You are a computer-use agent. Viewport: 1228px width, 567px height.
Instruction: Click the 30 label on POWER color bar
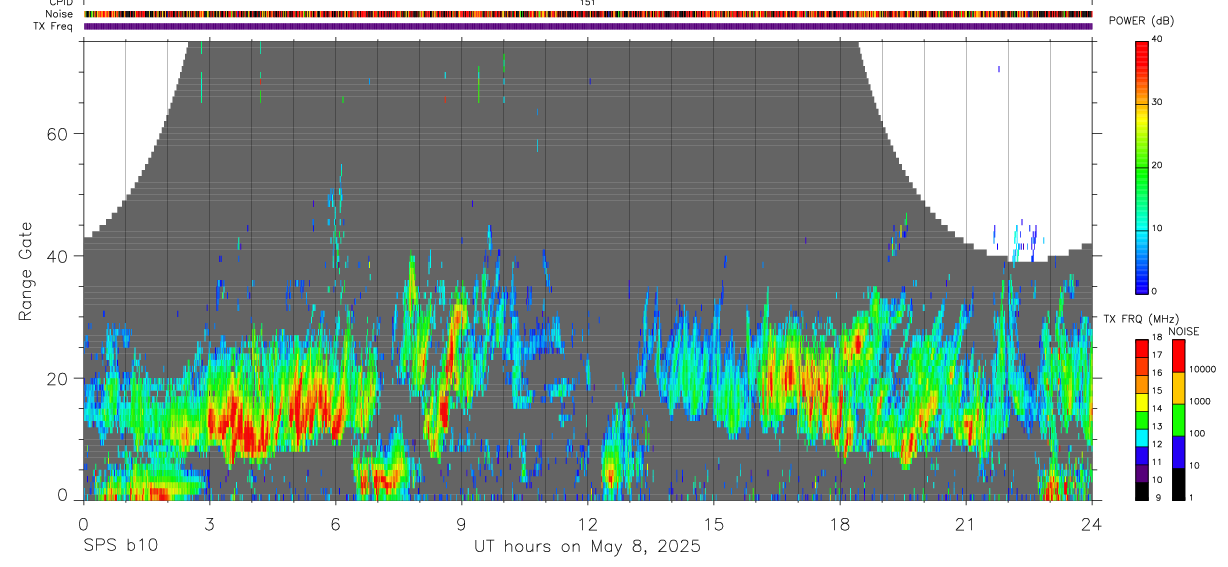click(x=1158, y=102)
